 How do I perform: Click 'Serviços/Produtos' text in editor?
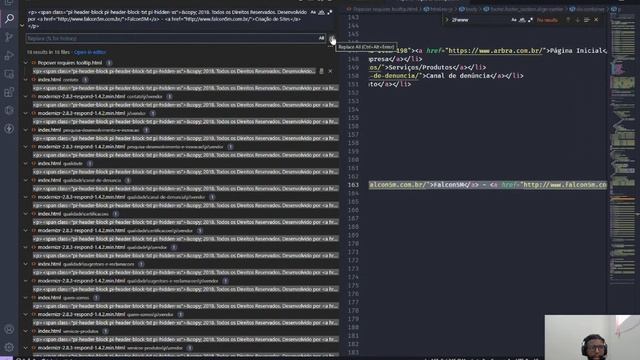tap(421, 67)
